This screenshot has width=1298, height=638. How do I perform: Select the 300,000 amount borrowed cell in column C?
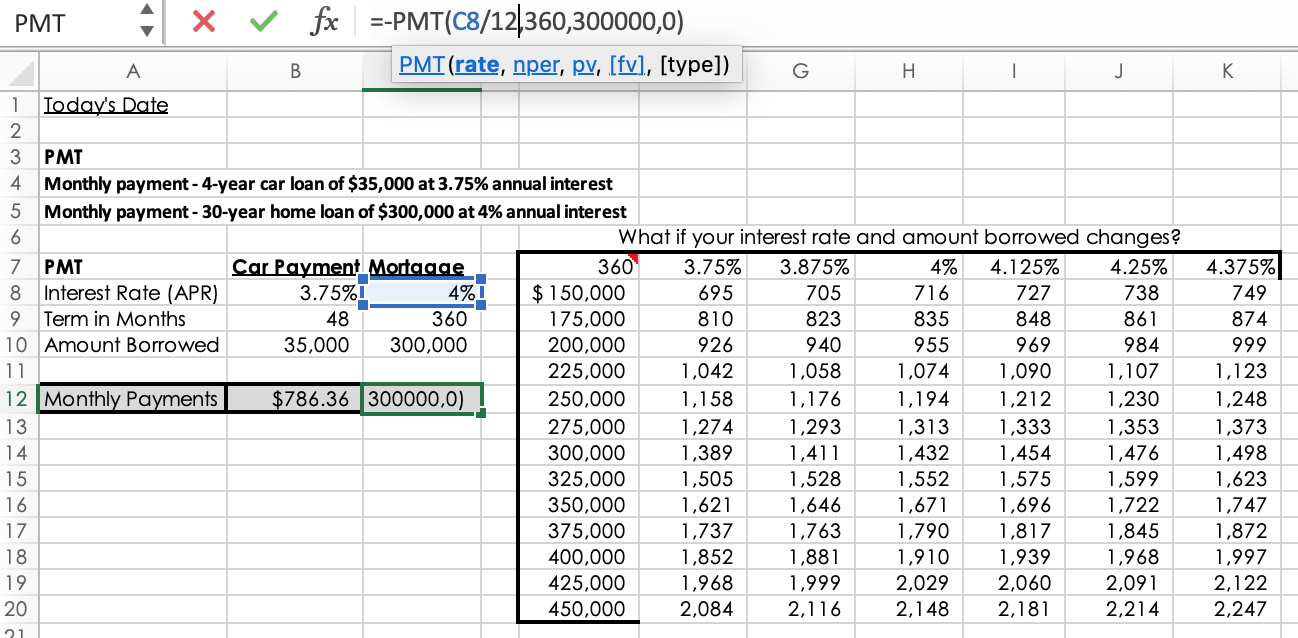point(421,345)
